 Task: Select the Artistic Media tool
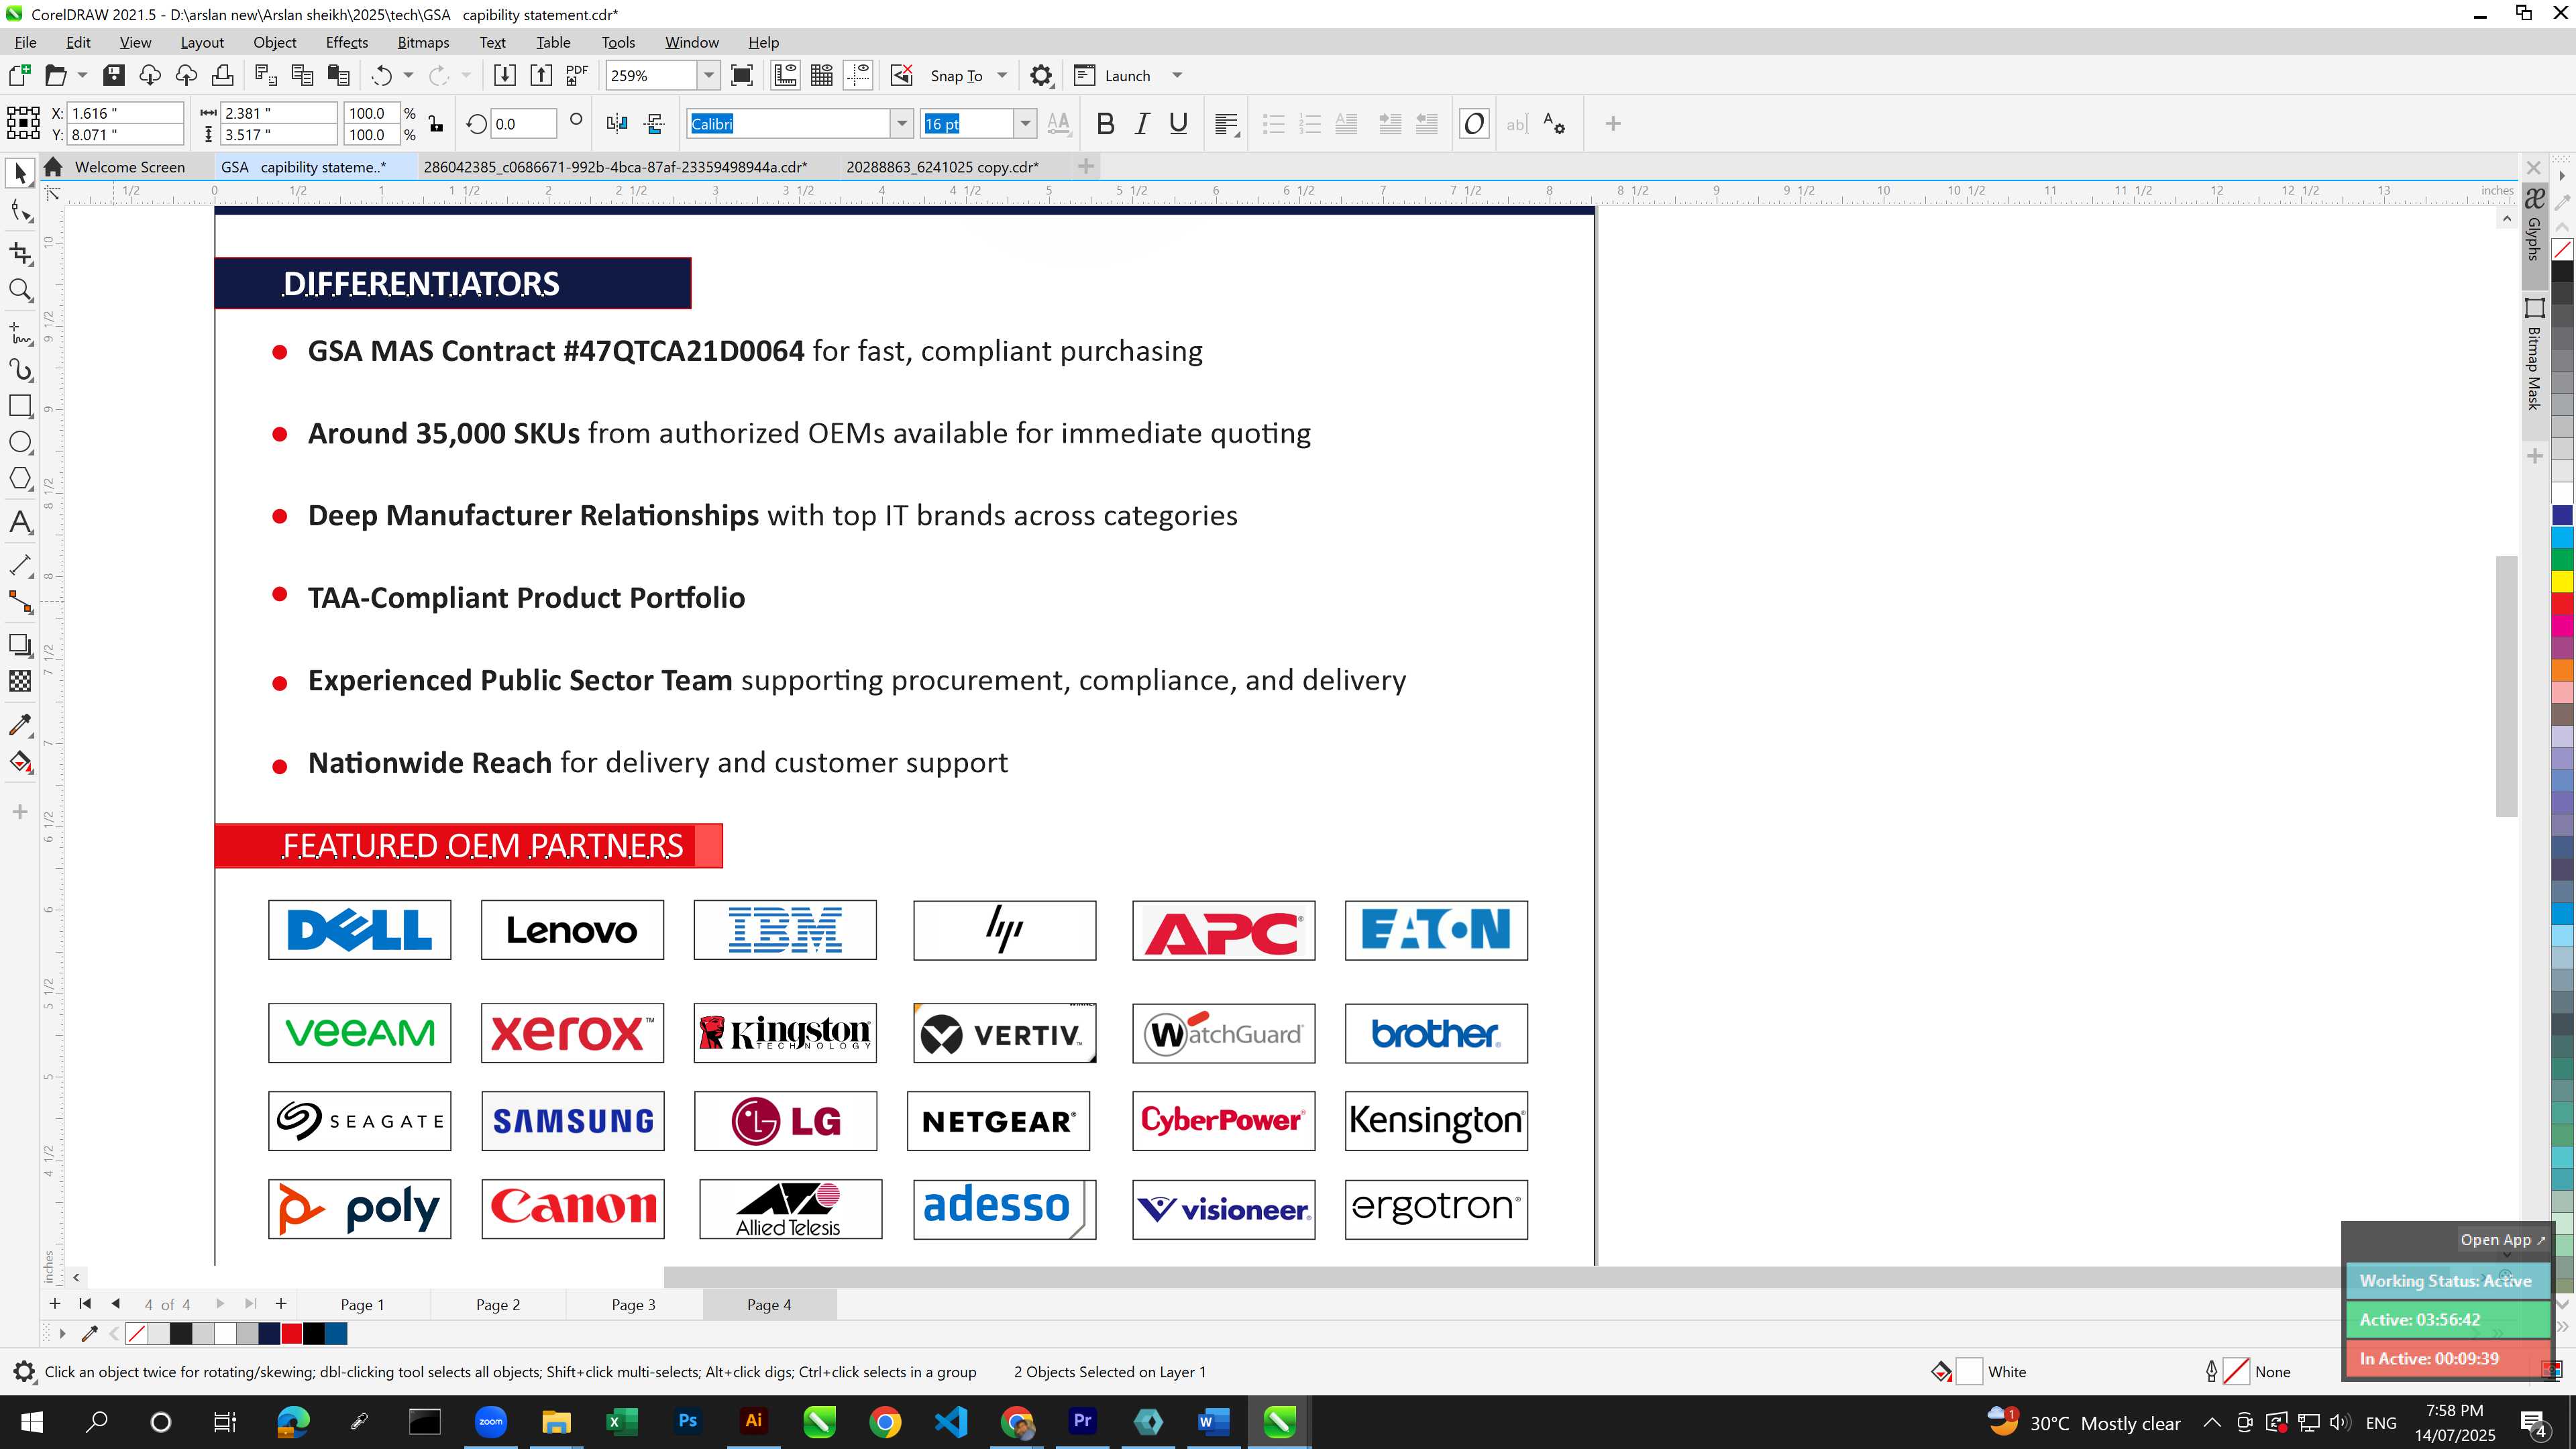tap(20, 370)
